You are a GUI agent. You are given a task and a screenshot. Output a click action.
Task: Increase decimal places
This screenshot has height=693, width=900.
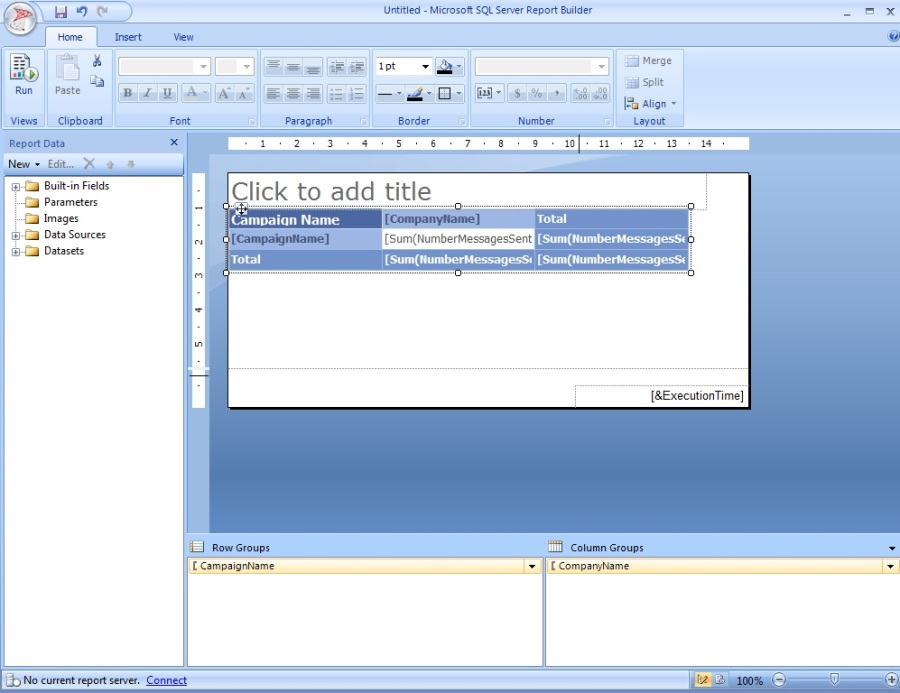580,93
